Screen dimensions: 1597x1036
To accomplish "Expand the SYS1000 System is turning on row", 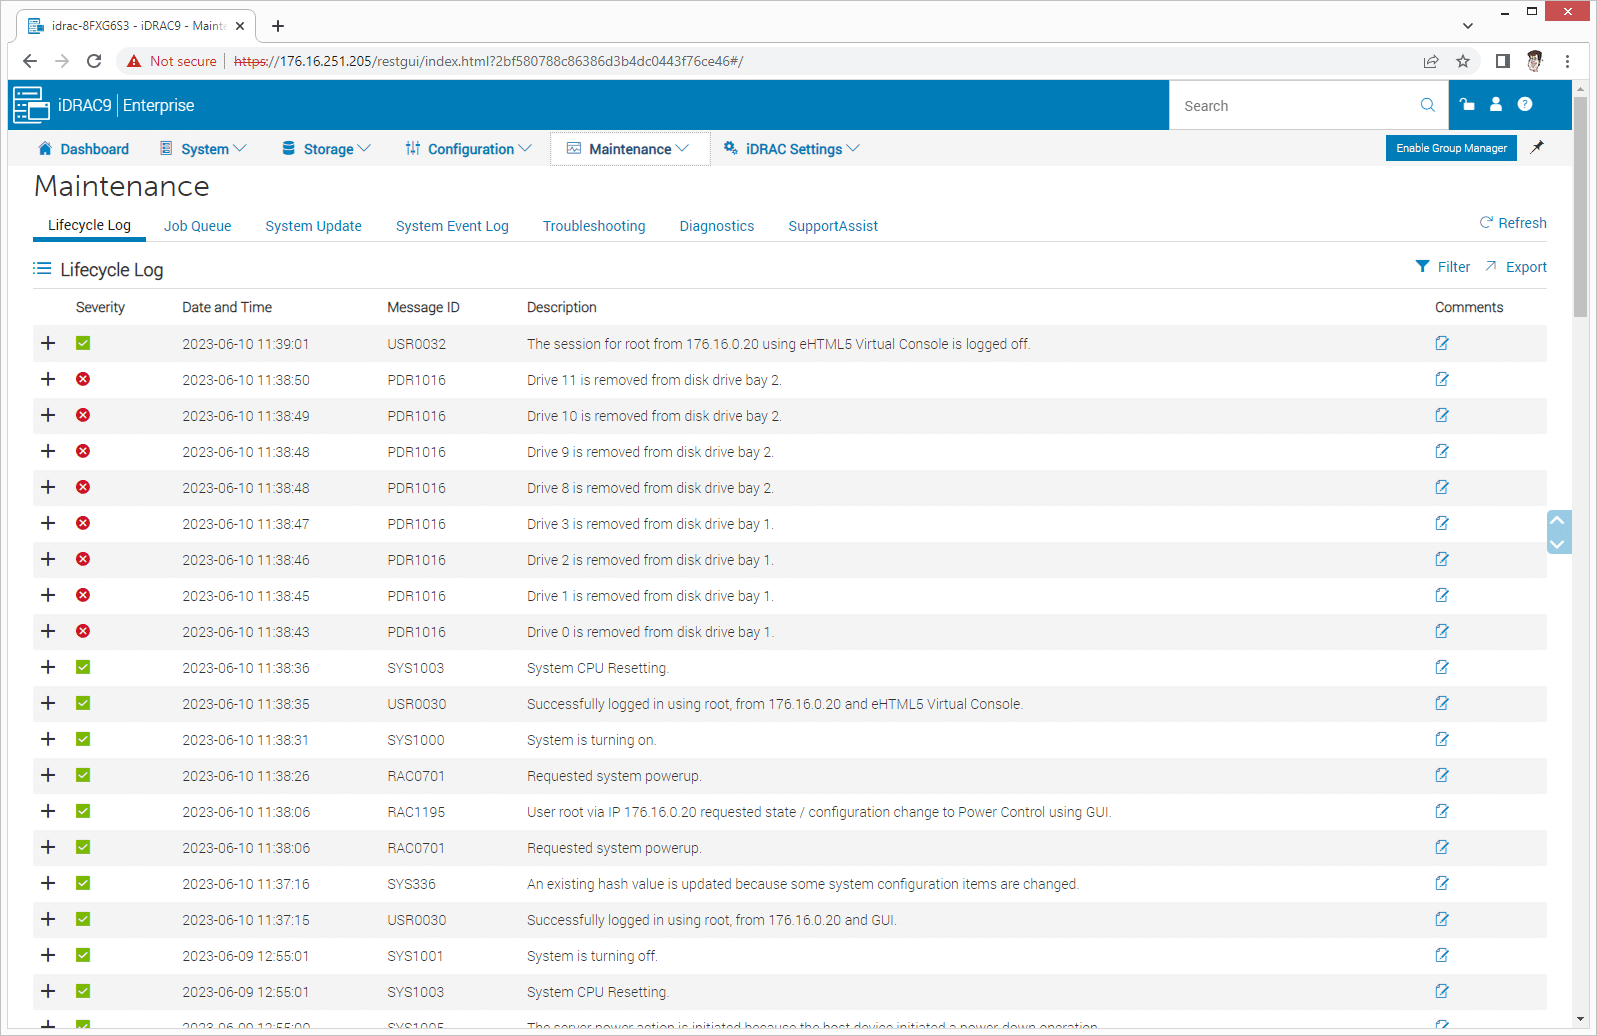I will (48, 739).
